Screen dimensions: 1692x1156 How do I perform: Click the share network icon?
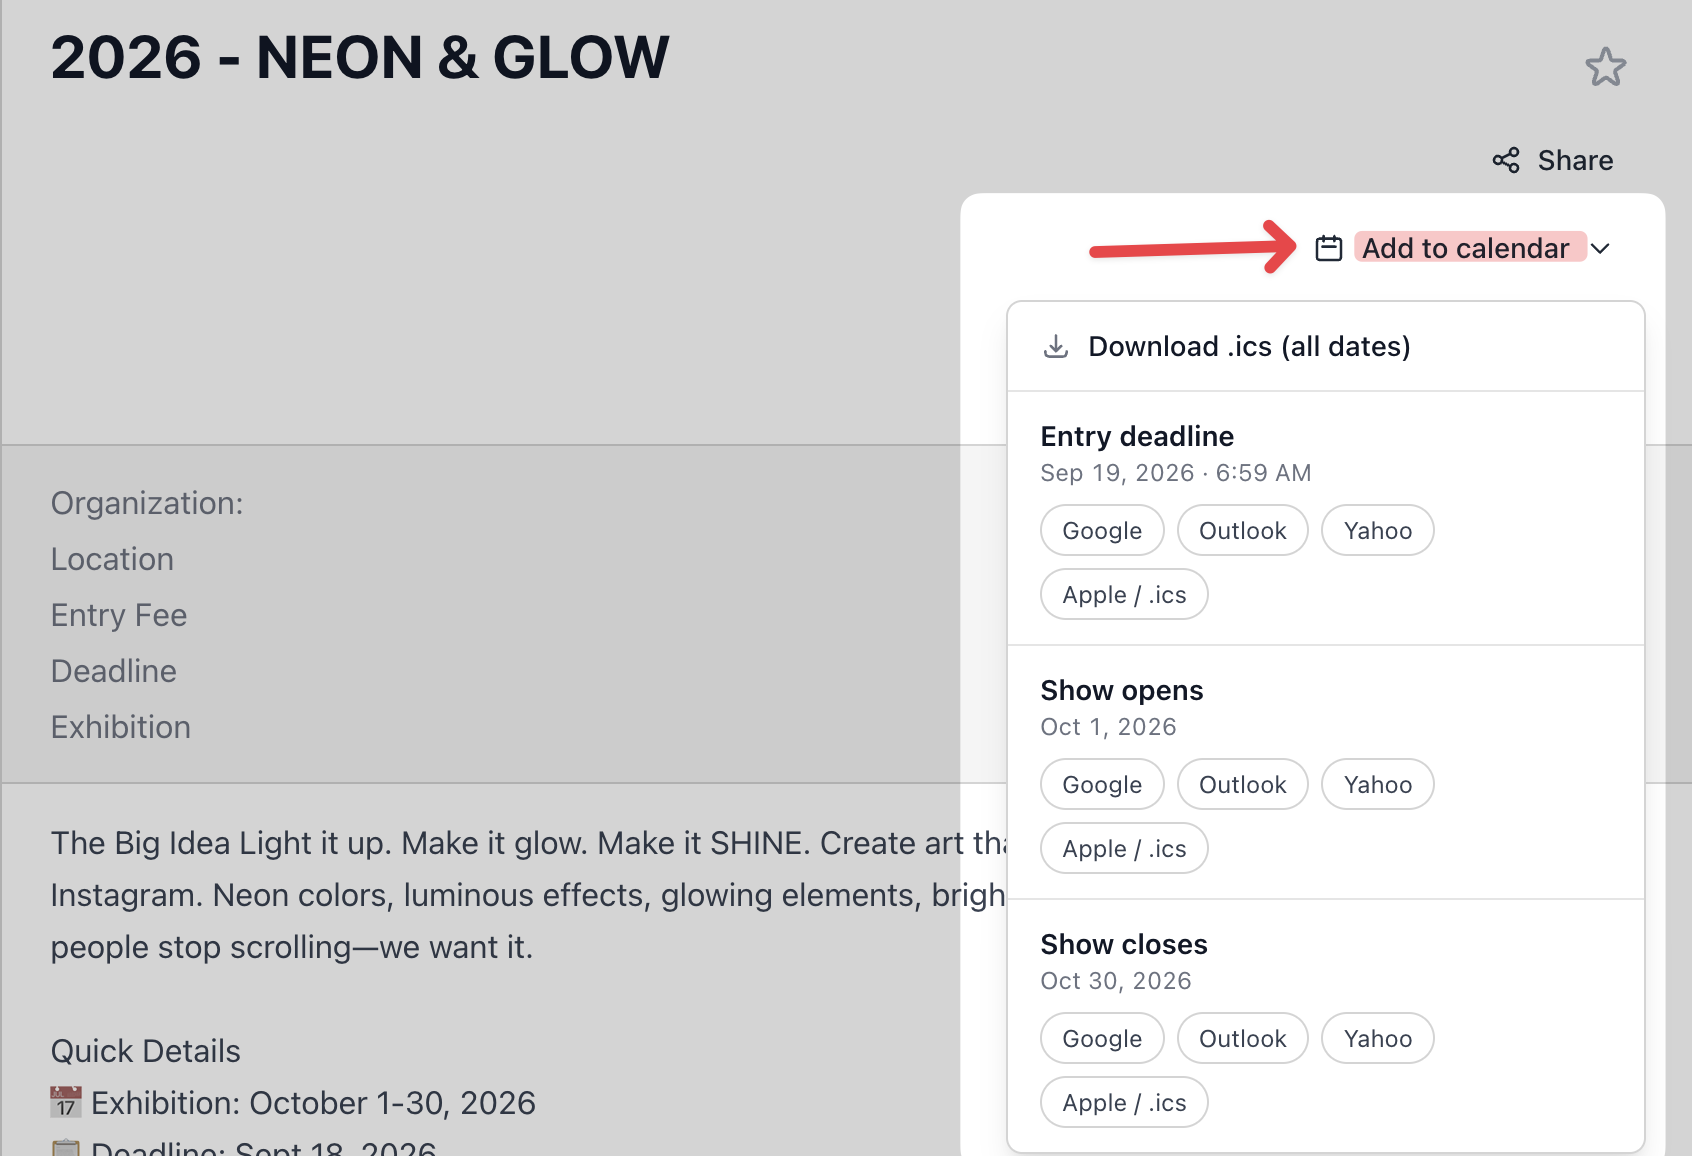click(1506, 160)
